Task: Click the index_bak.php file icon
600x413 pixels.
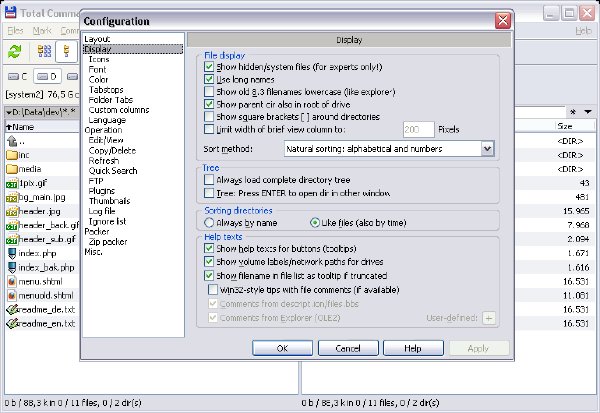Action: coord(12,268)
